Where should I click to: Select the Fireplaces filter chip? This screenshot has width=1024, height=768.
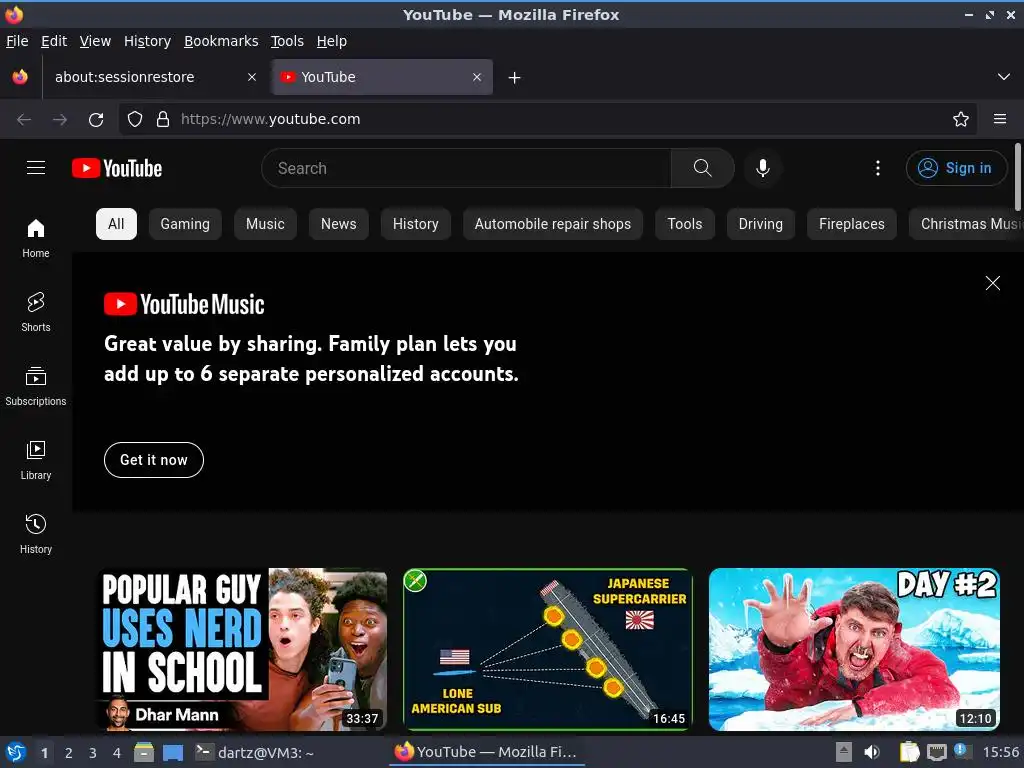852,224
